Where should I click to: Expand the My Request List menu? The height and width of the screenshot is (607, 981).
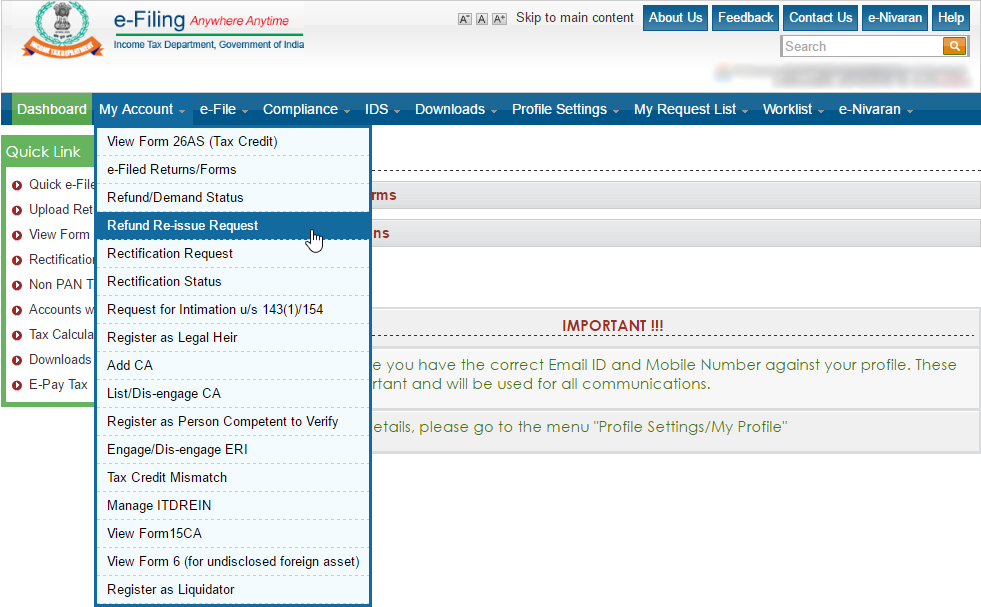point(691,110)
